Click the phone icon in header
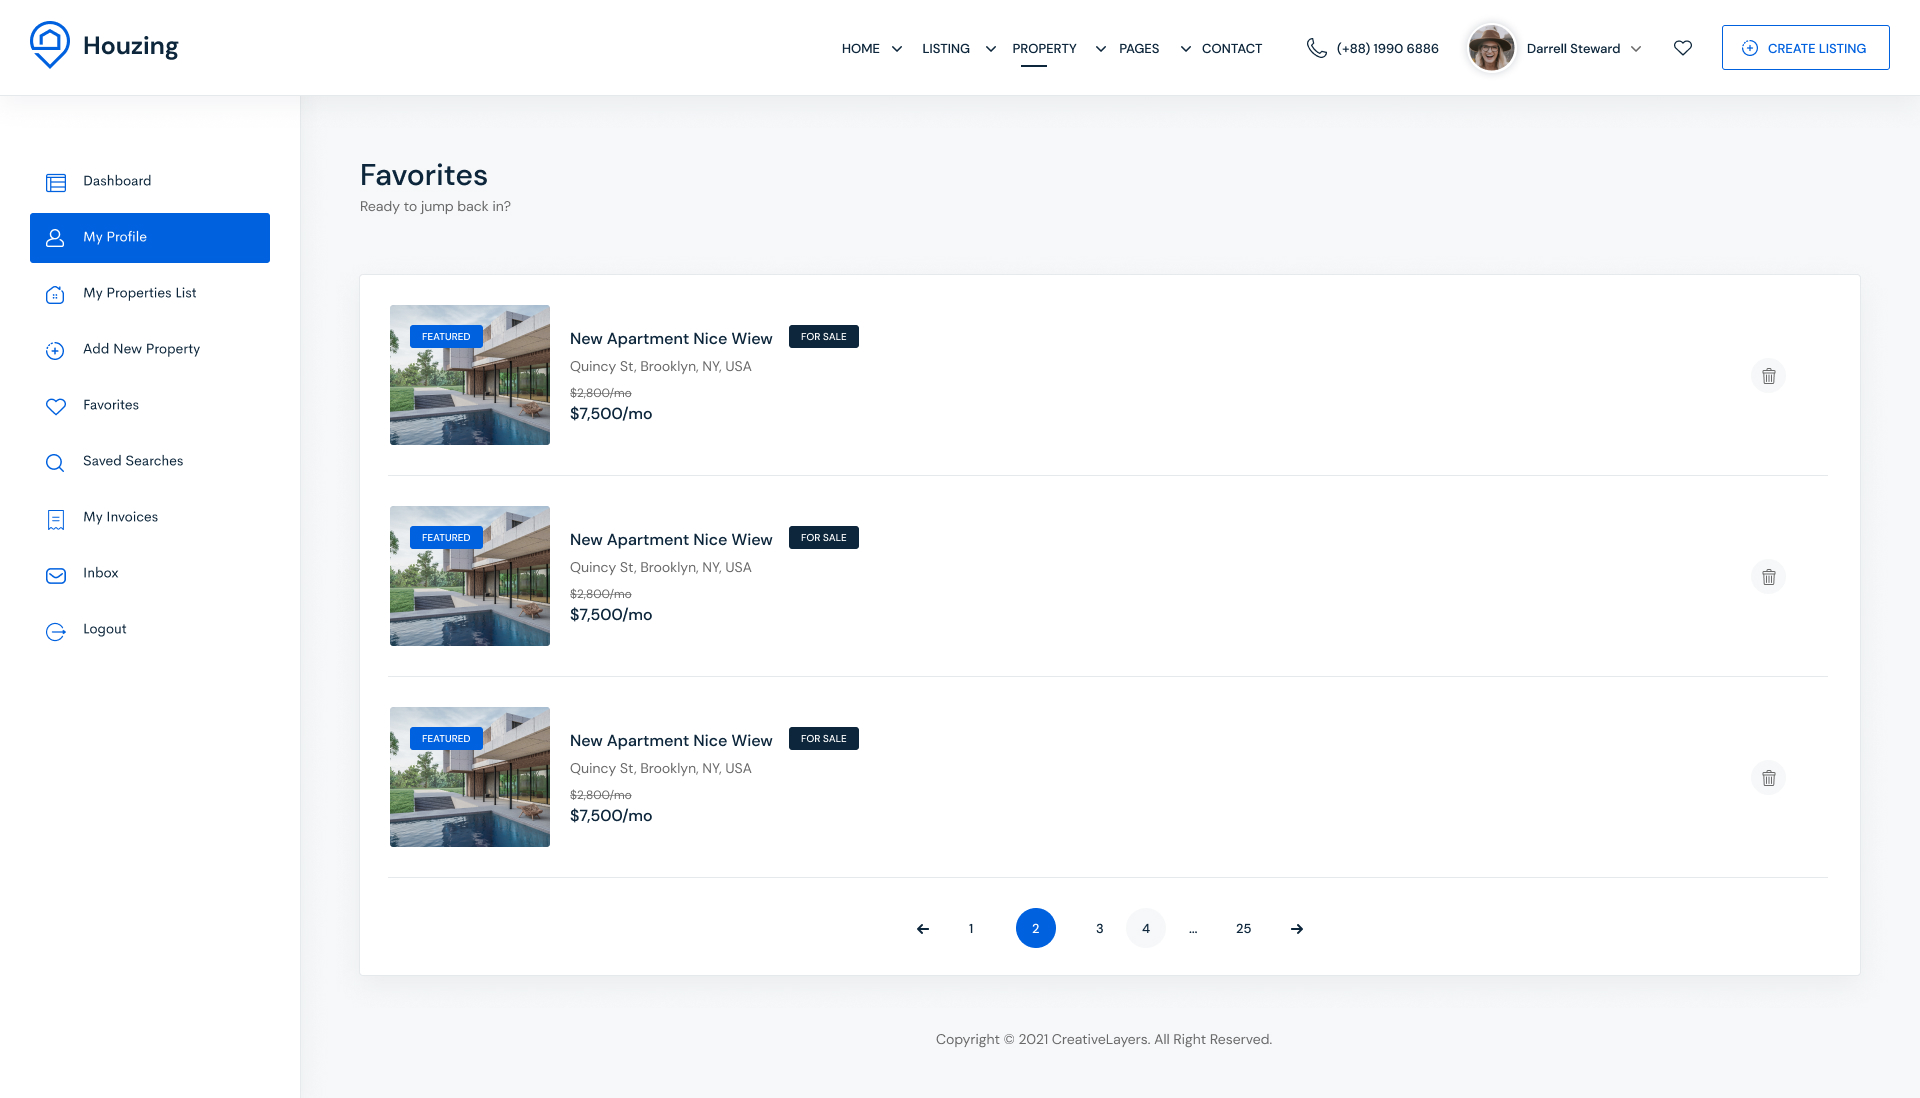This screenshot has height=1098, width=1920. [1317, 48]
